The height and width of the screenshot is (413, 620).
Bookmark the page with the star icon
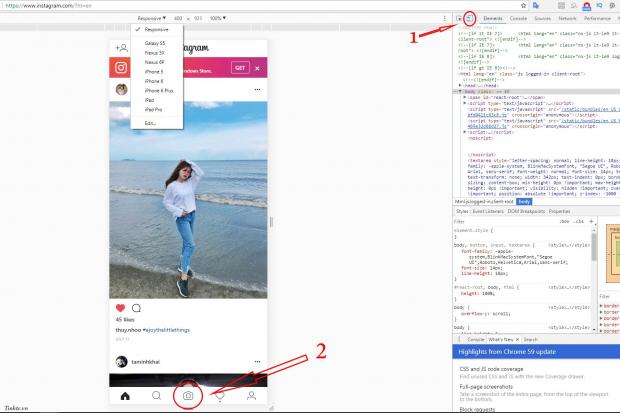pos(524,6)
